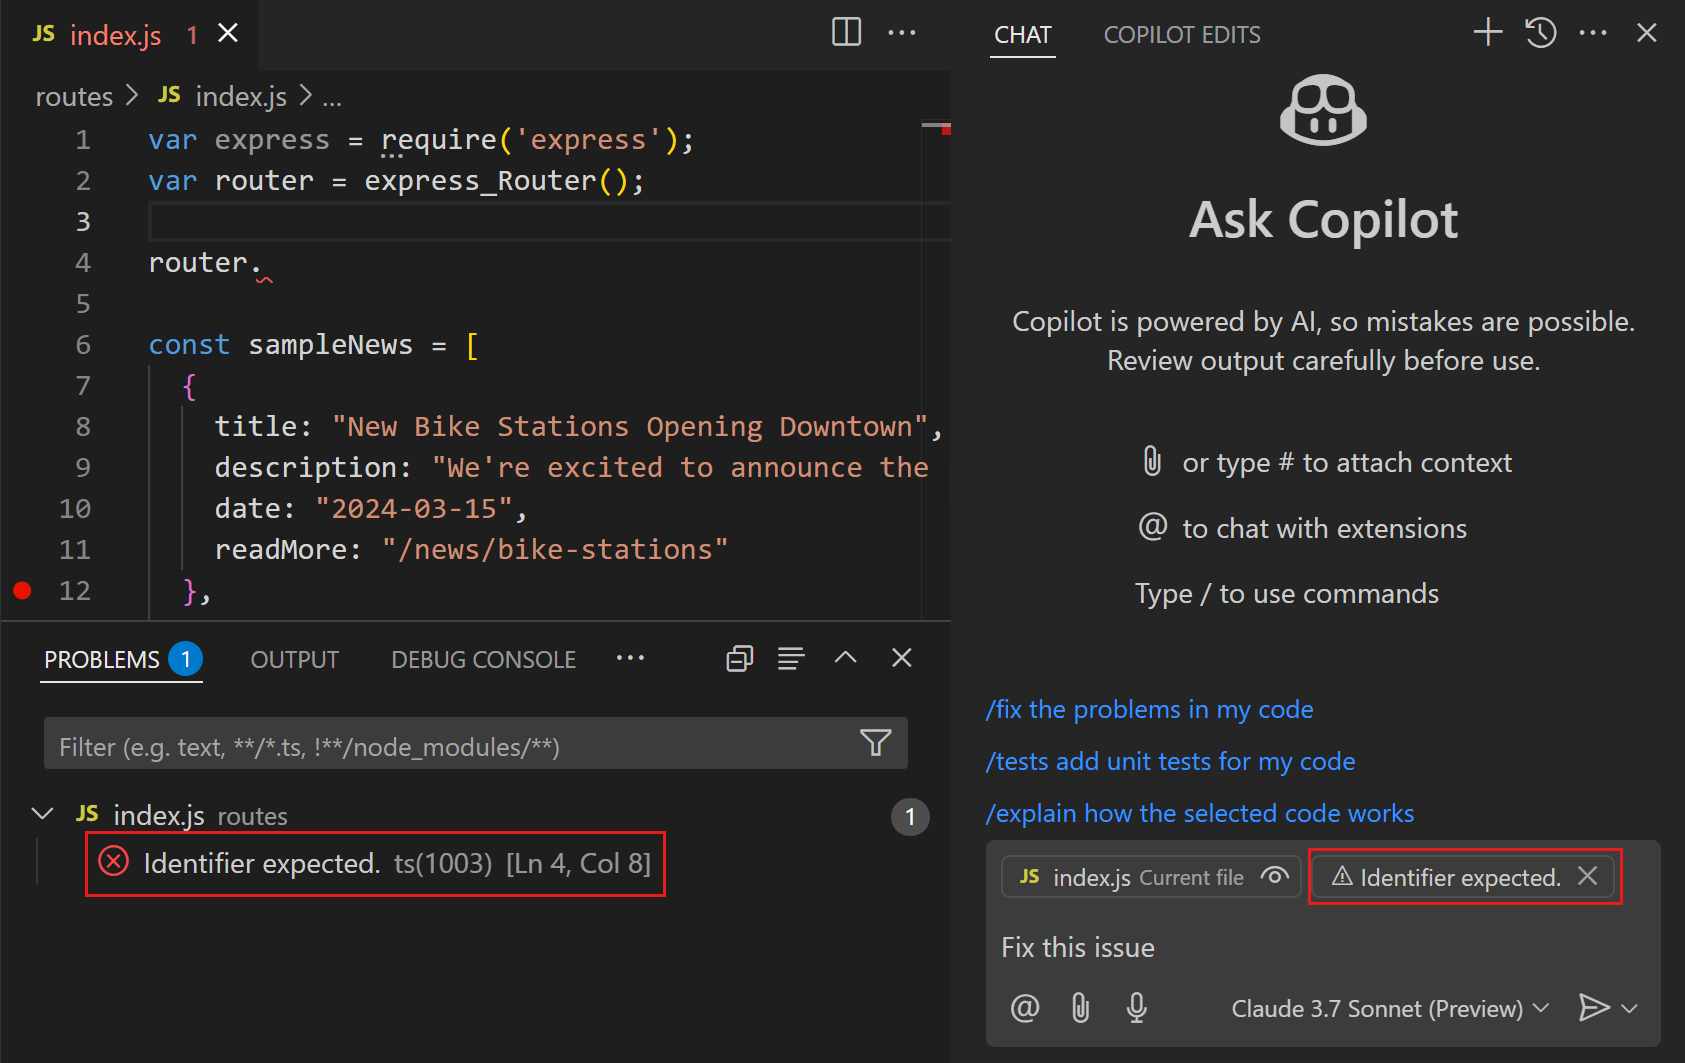The height and width of the screenshot is (1063, 1685).
Task: Open chat with extensions @ button
Action: tap(1025, 1008)
